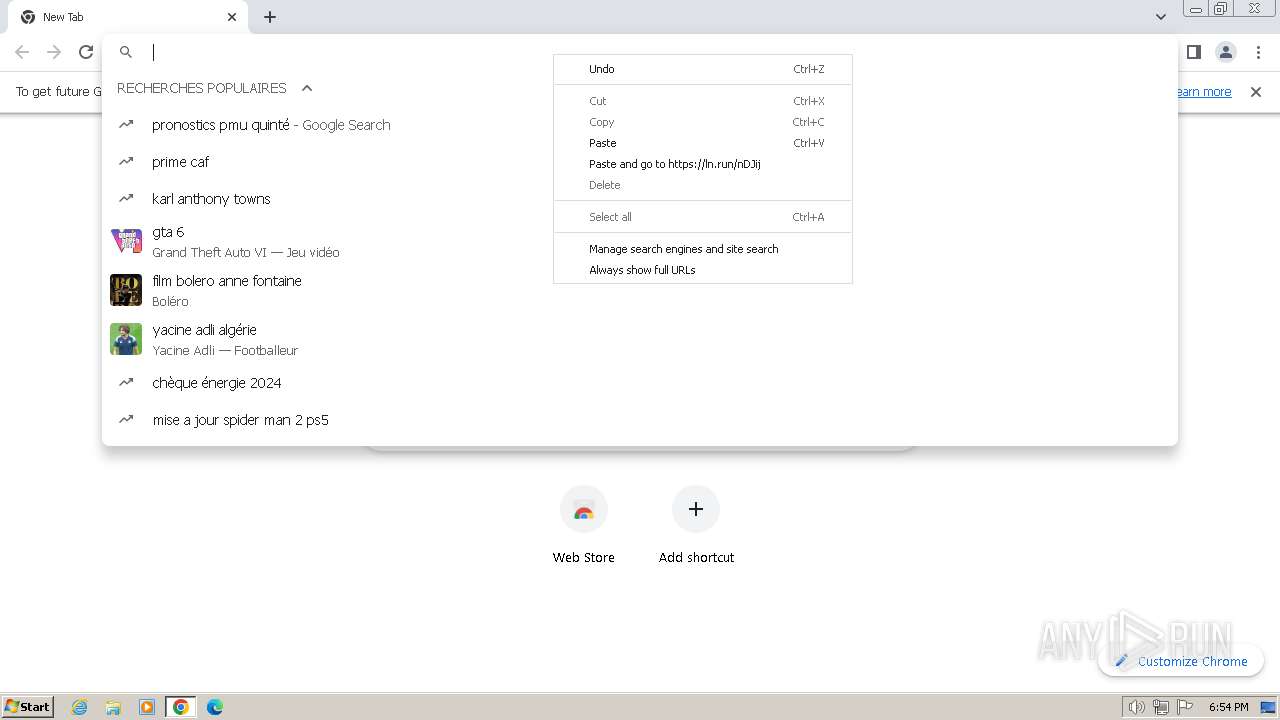This screenshot has width=1280, height=720.
Task: Follow the Learn more link
Action: (1204, 92)
